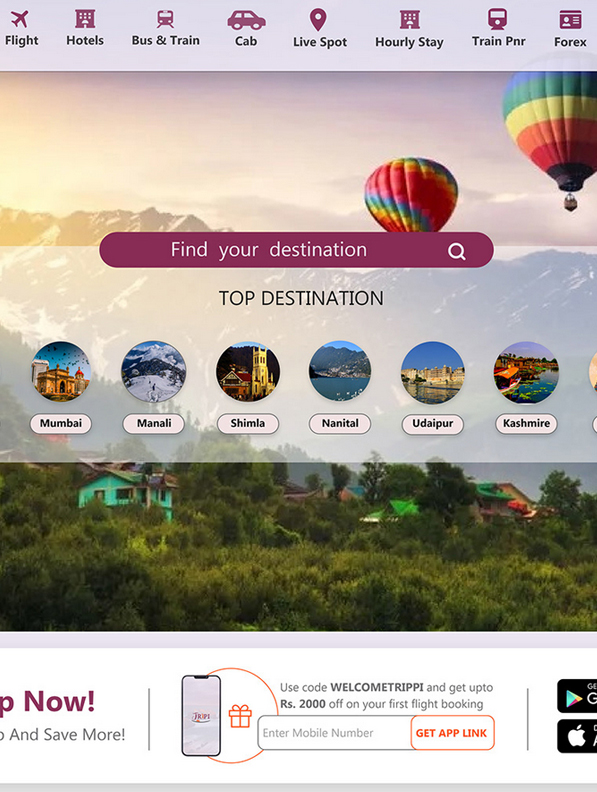This screenshot has width=597, height=792.
Task: Click the Find your destination search bar
Action: 296,250
